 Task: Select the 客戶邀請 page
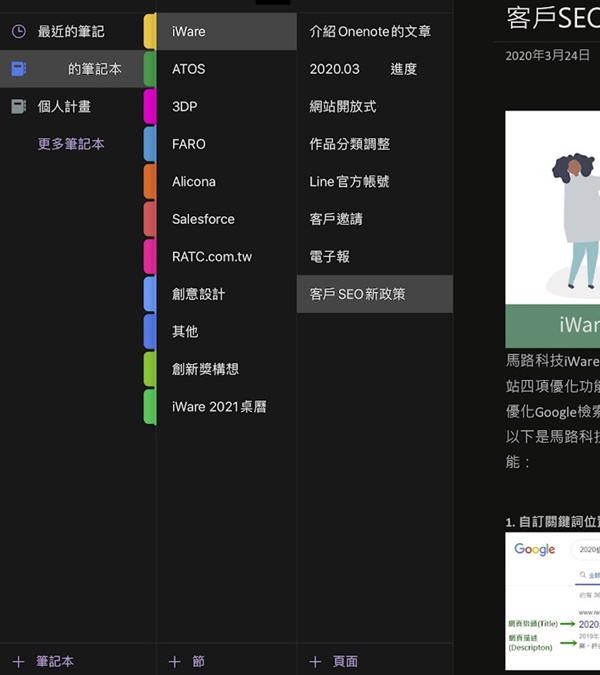(374, 219)
